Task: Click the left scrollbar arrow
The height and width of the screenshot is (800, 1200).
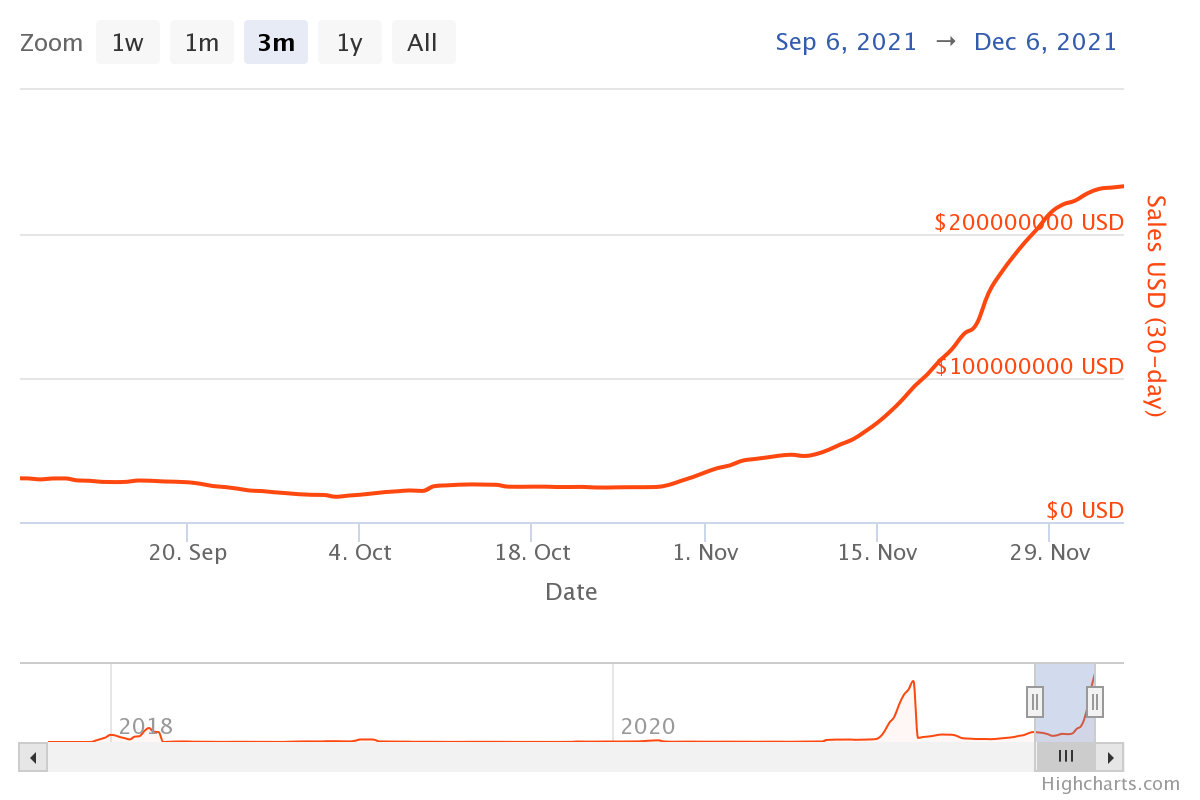Action: (x=33, y=757)
